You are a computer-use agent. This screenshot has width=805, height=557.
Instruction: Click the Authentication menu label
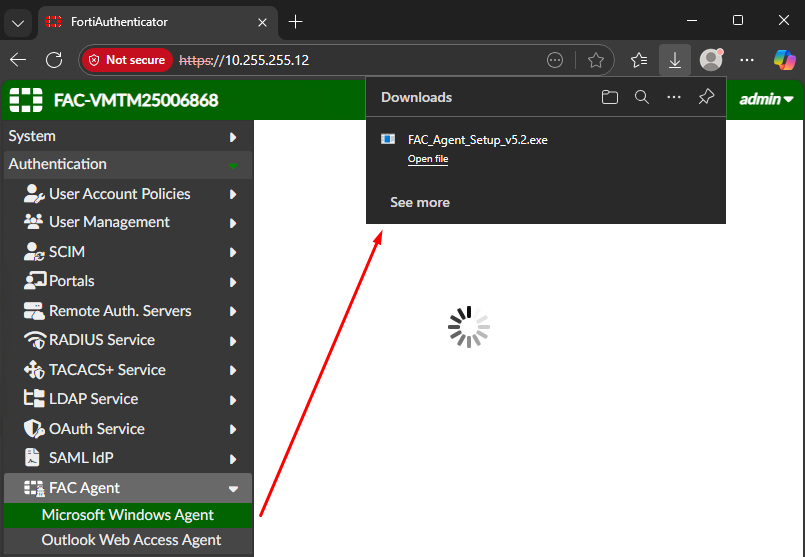pos(58,164)
